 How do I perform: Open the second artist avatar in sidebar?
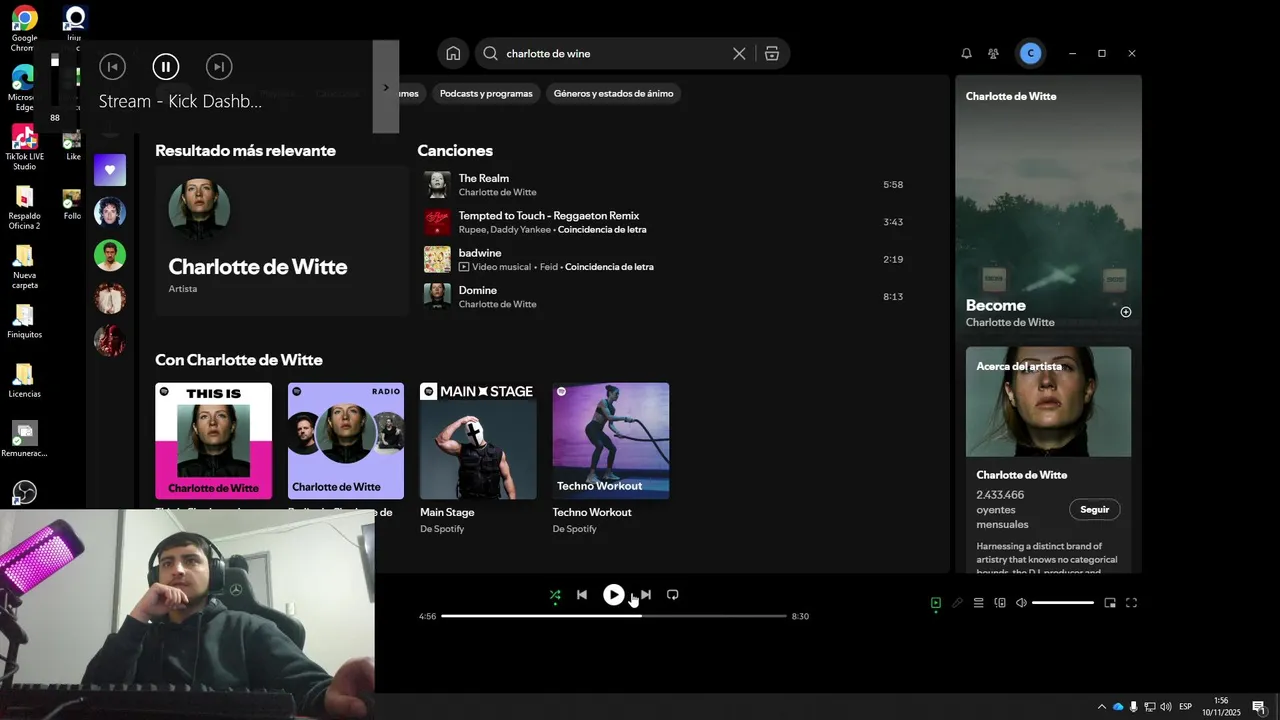(110, 212)
